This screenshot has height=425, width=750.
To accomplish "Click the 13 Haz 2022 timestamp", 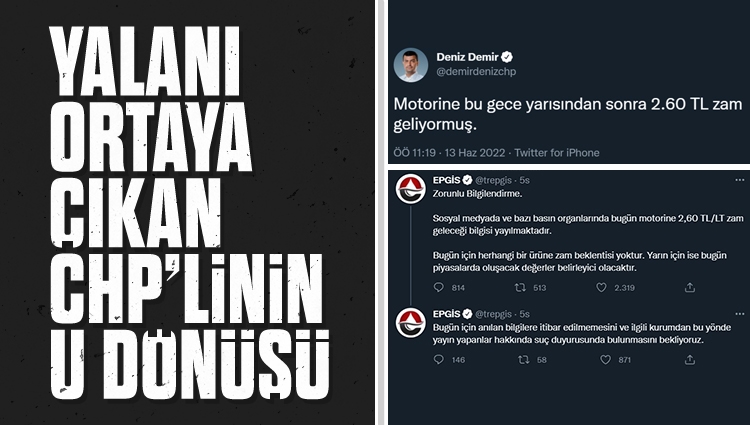I will click(x=475, y=153).
